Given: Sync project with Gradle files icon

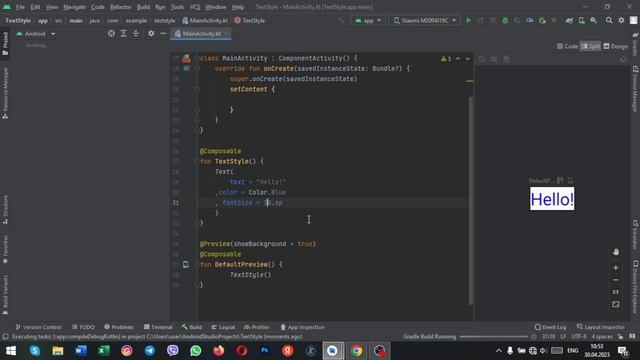Looking at the screenshot, I should (x=569, y=20).
